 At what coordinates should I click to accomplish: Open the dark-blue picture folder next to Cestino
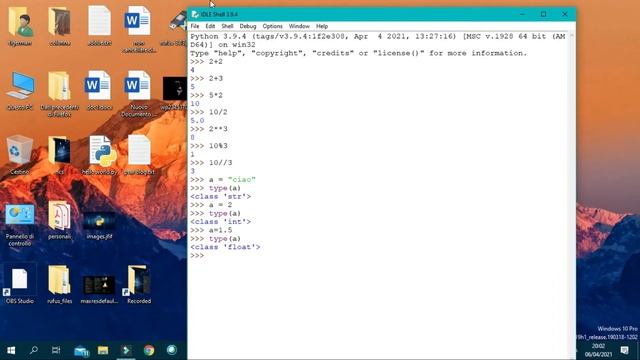point(60,155)
